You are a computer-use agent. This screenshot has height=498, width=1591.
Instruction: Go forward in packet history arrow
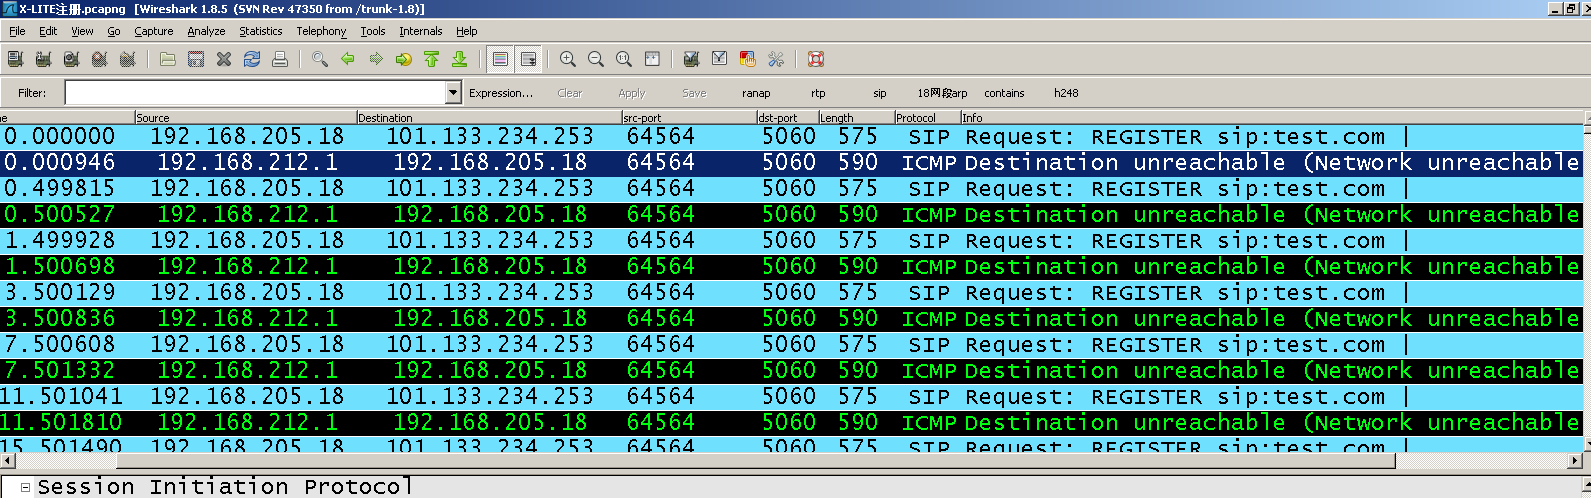pos(376,60)
